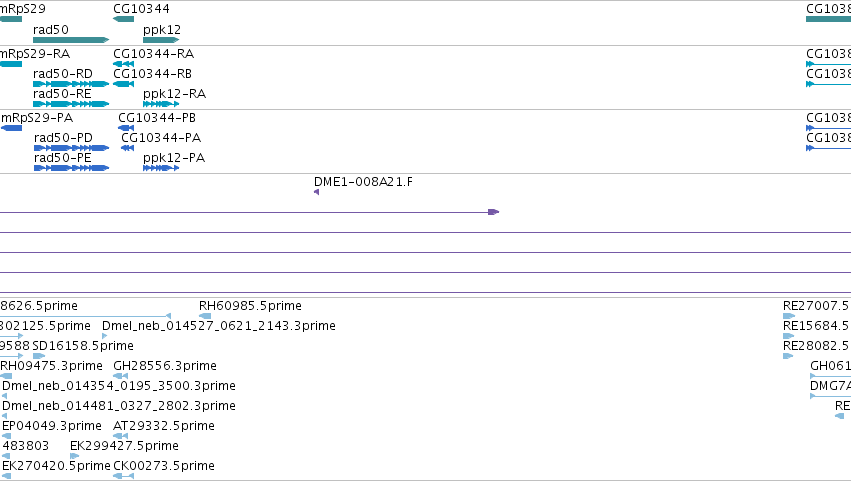Select the rad50-PE protein glyph
851x481 pixels.
coord(72,168)
